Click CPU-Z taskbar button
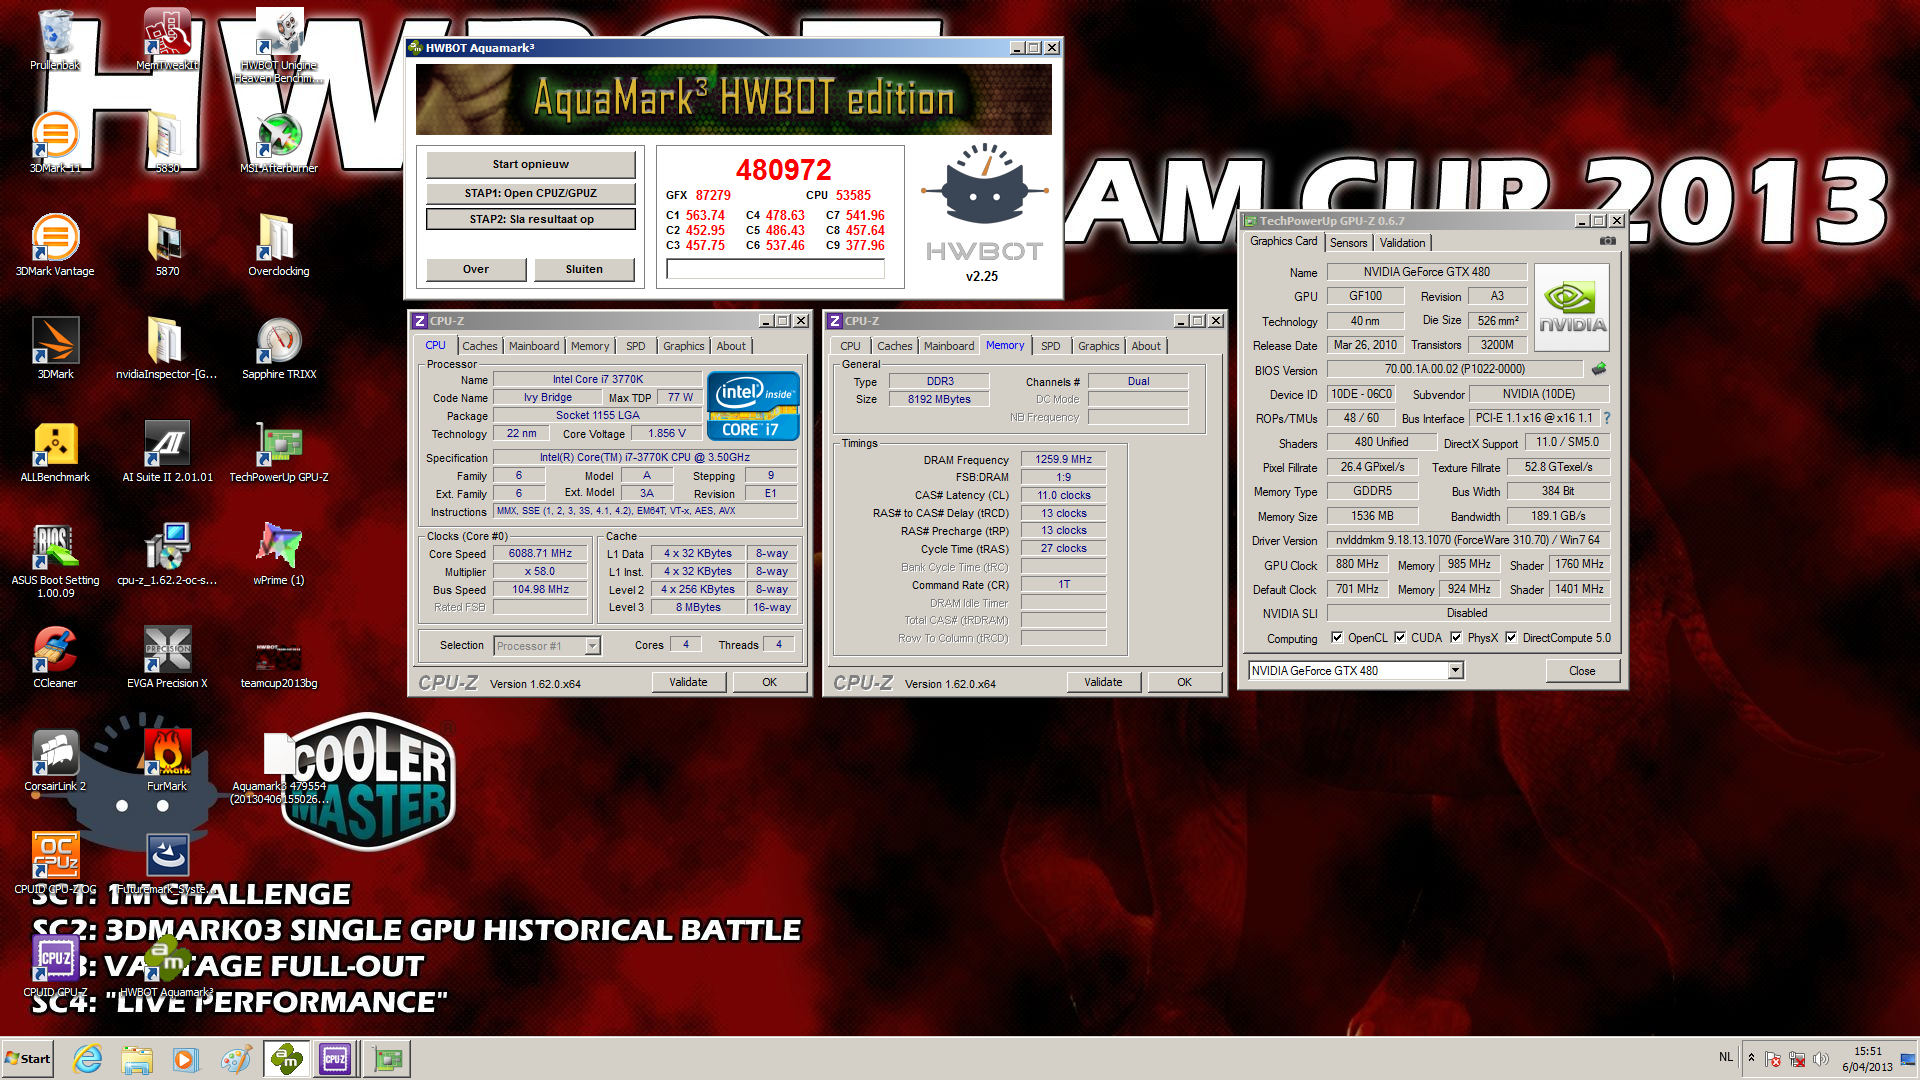The width and height of the screenshot is (1920, 1080). (x=335, y=1059)
